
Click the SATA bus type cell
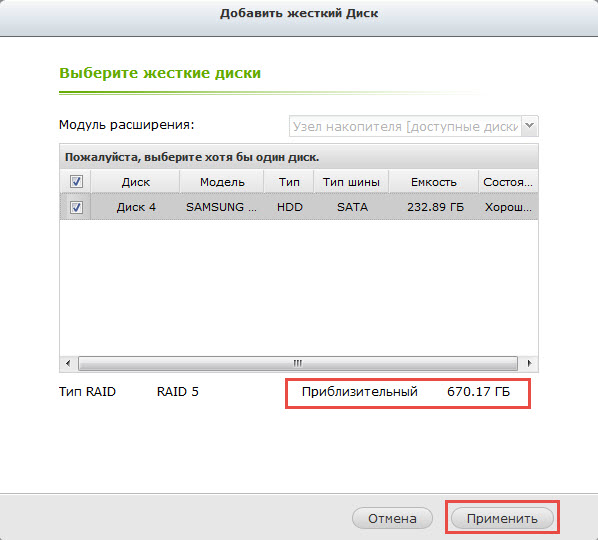coord(352,207)
